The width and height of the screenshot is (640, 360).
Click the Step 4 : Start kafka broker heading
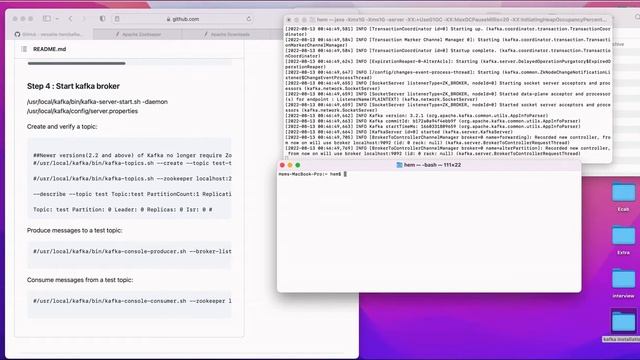73,86
